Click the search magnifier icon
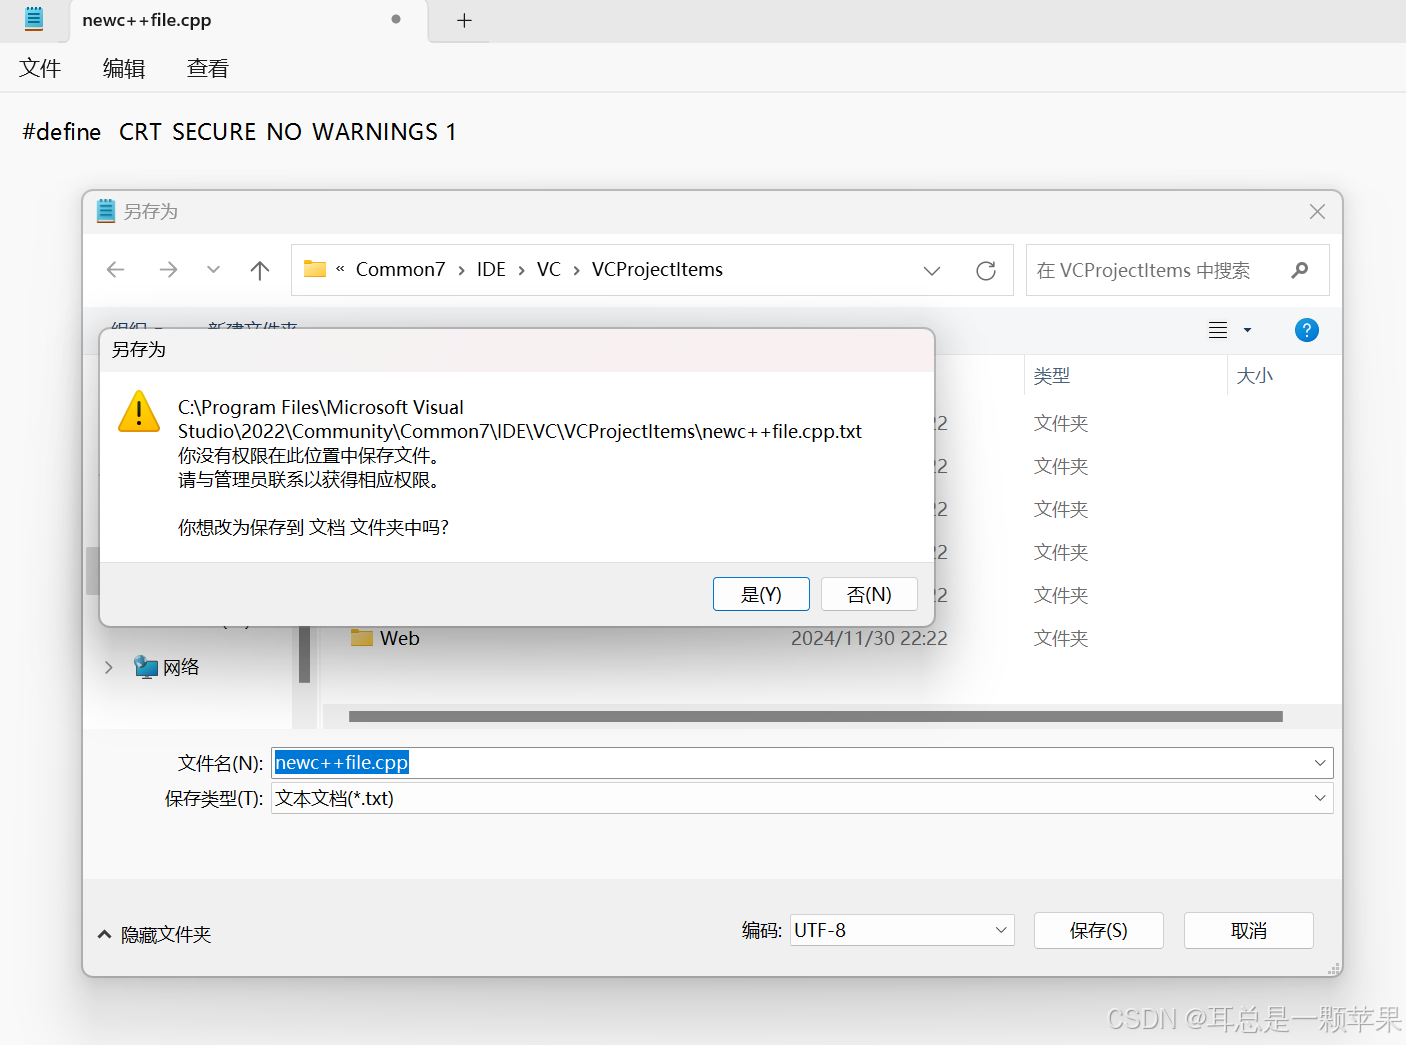1406x1045 pixels. click(1300, 270)
